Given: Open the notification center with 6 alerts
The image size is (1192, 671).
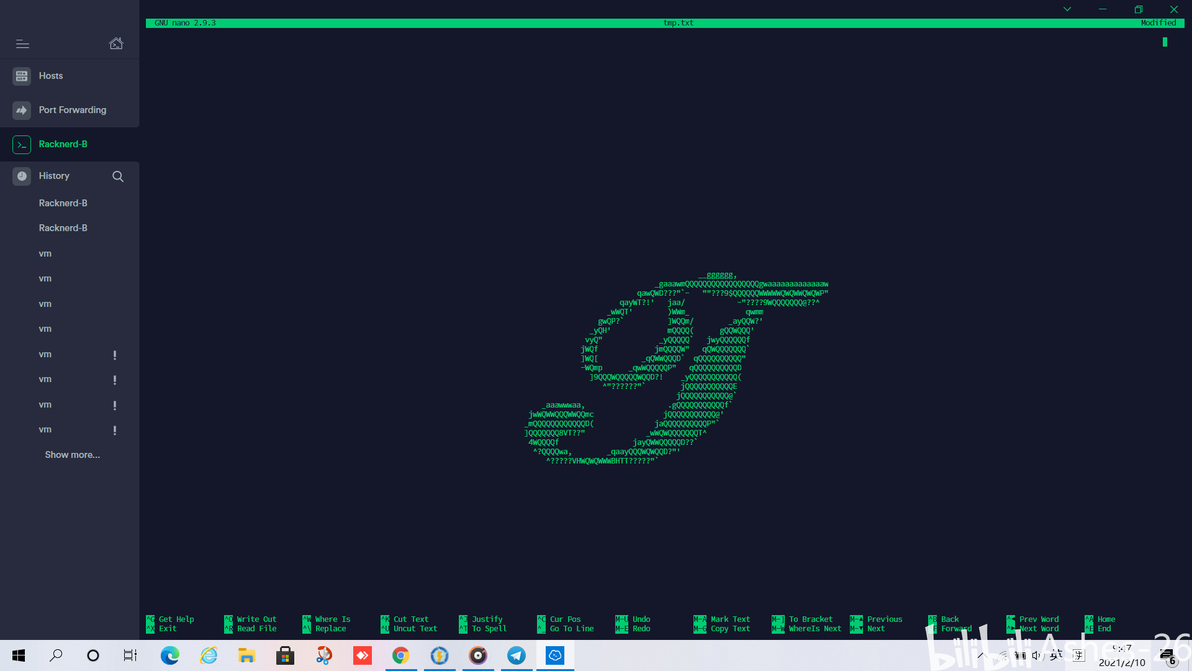Looking at the screenshot, I should click(x=1169, y=657).
